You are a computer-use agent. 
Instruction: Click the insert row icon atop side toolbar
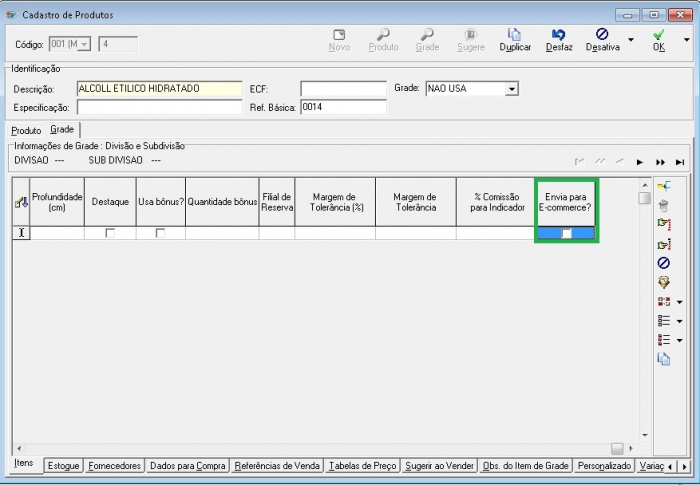[x=663, y=186]
